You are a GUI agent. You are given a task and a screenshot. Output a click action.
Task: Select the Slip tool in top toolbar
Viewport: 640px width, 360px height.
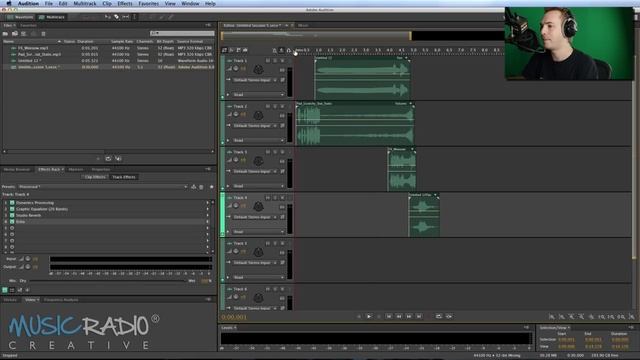(x=126, y=17)
